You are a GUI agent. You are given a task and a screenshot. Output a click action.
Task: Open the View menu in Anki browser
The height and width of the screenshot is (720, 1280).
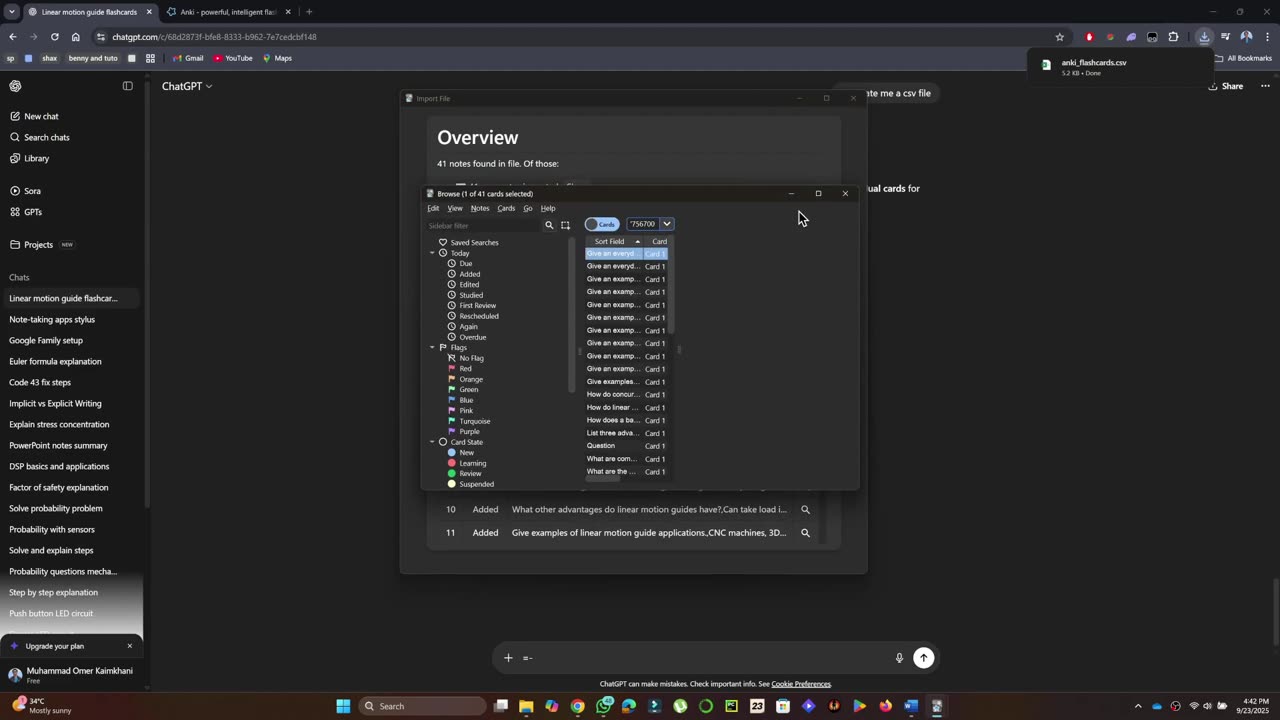pyautogui.click(x=455, y=208)
